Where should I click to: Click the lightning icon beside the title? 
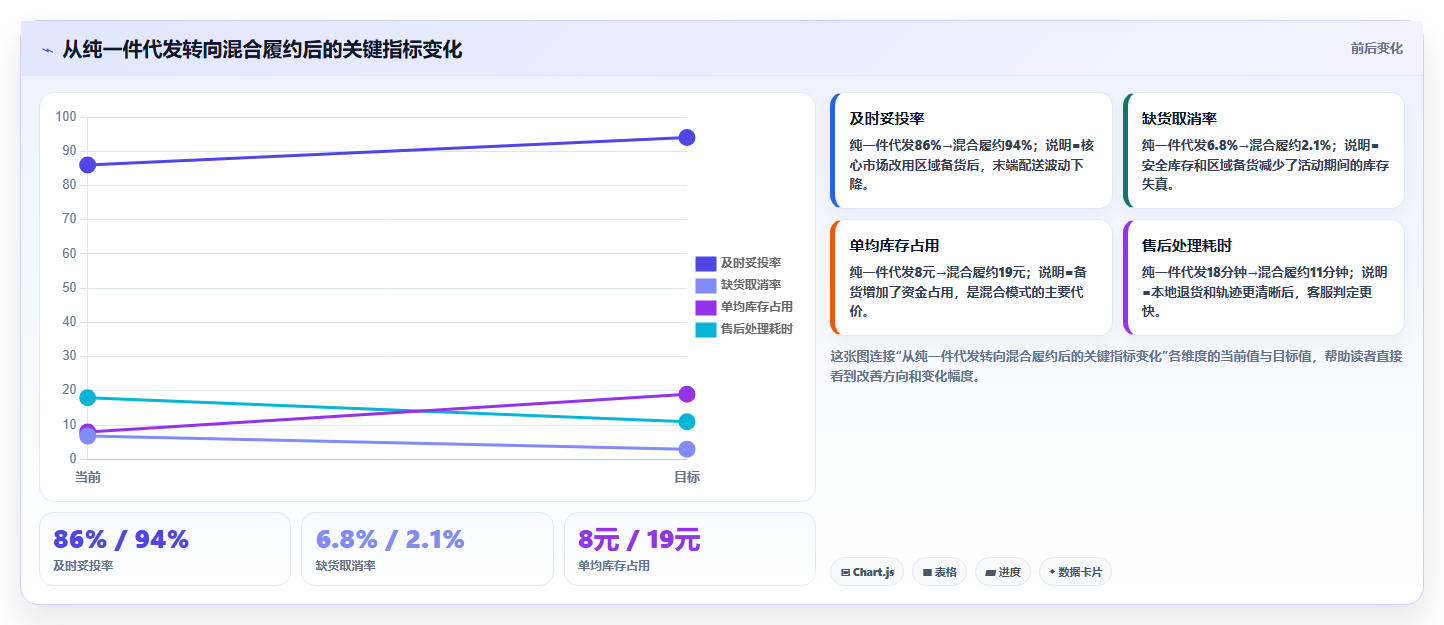point(47,50)
